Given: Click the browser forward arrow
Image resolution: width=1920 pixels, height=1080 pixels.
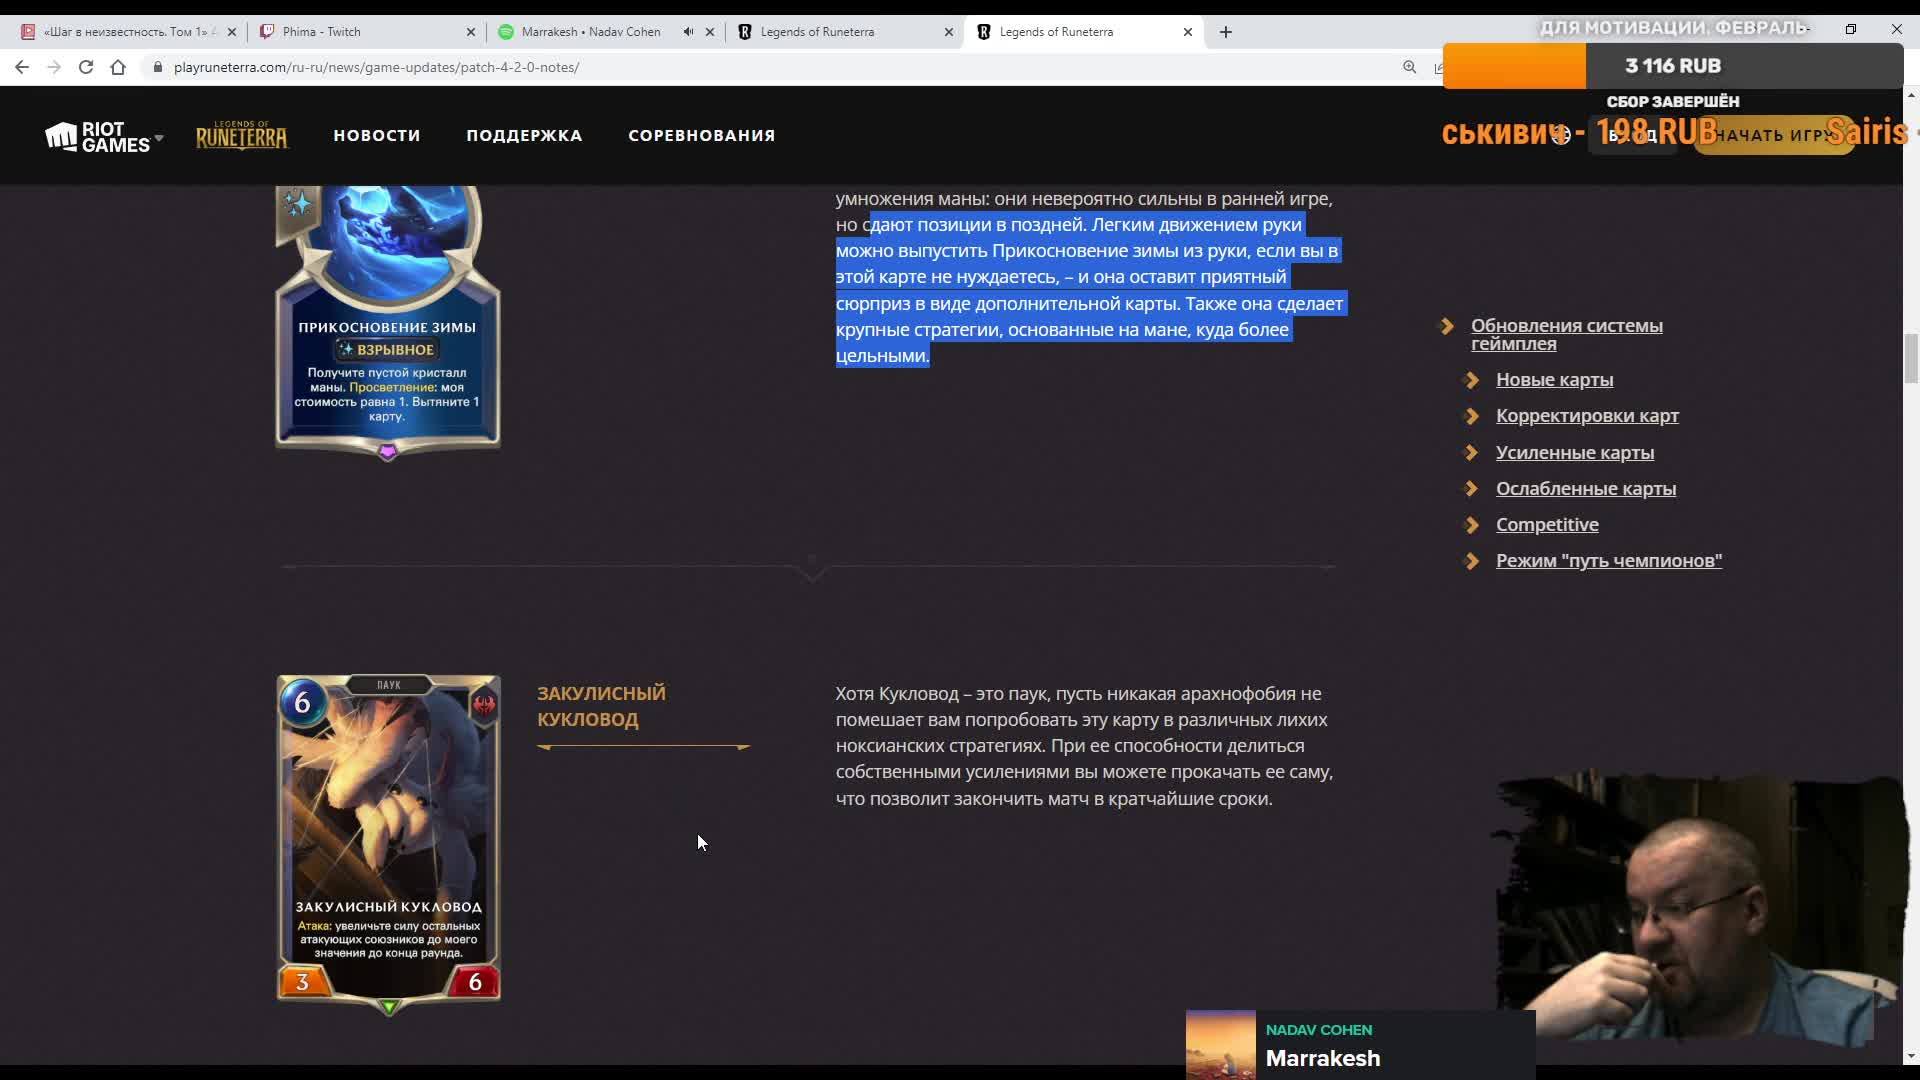Looking at the screenshot, I should tap(54, 67).
